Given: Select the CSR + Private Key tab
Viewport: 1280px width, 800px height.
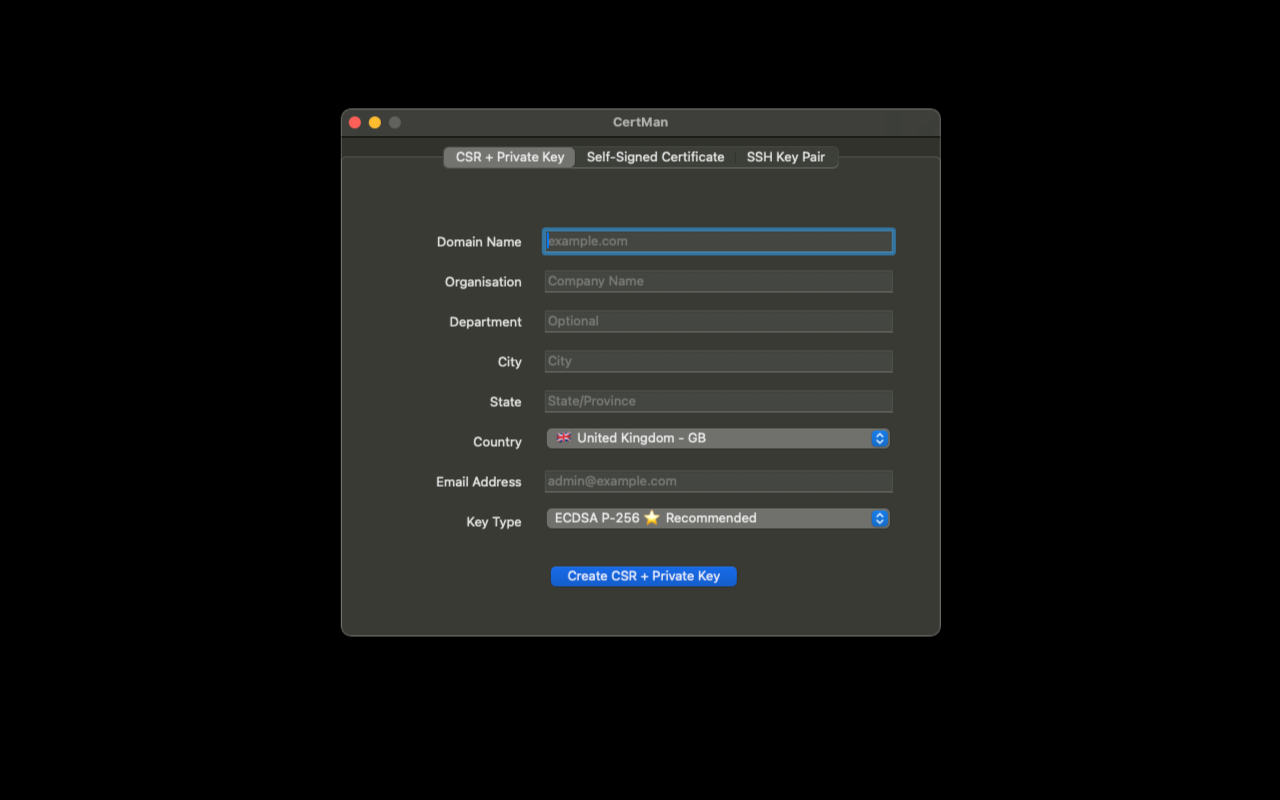Looking at the screenshot, I should pyautogui.click(x=508, y=157).
